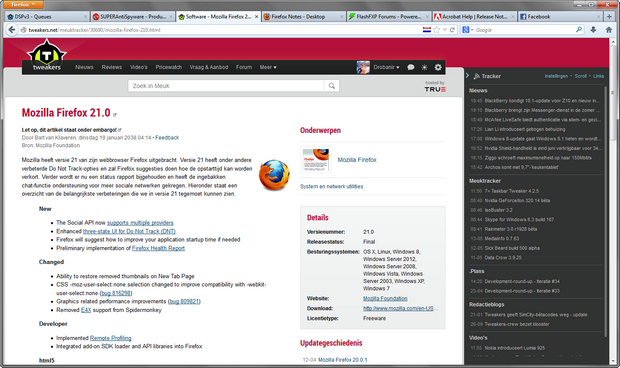The height and width of the screenshot is (368, 620).
Task: Open the bug 816298 link
Action: click(x=116, y=293)
